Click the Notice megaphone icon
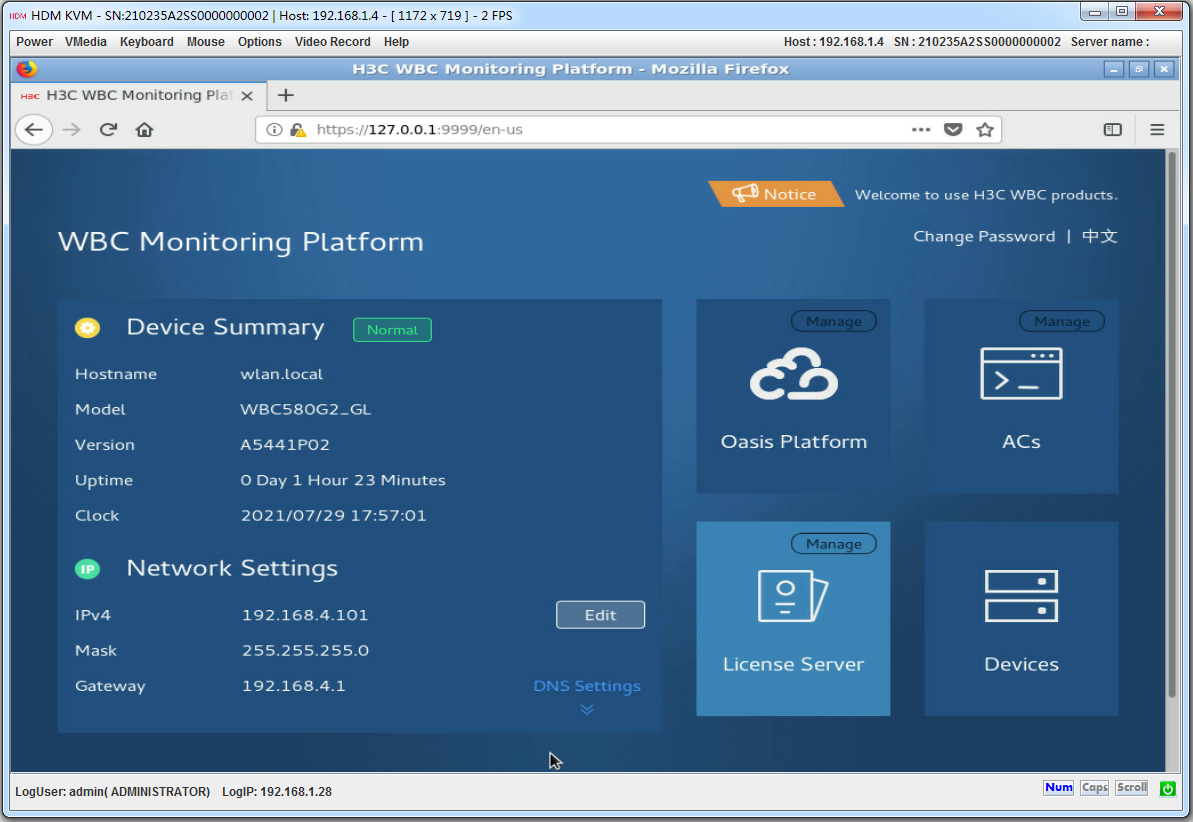The width and height of the screenshot is (1193, 822). [x=745, y=193]
